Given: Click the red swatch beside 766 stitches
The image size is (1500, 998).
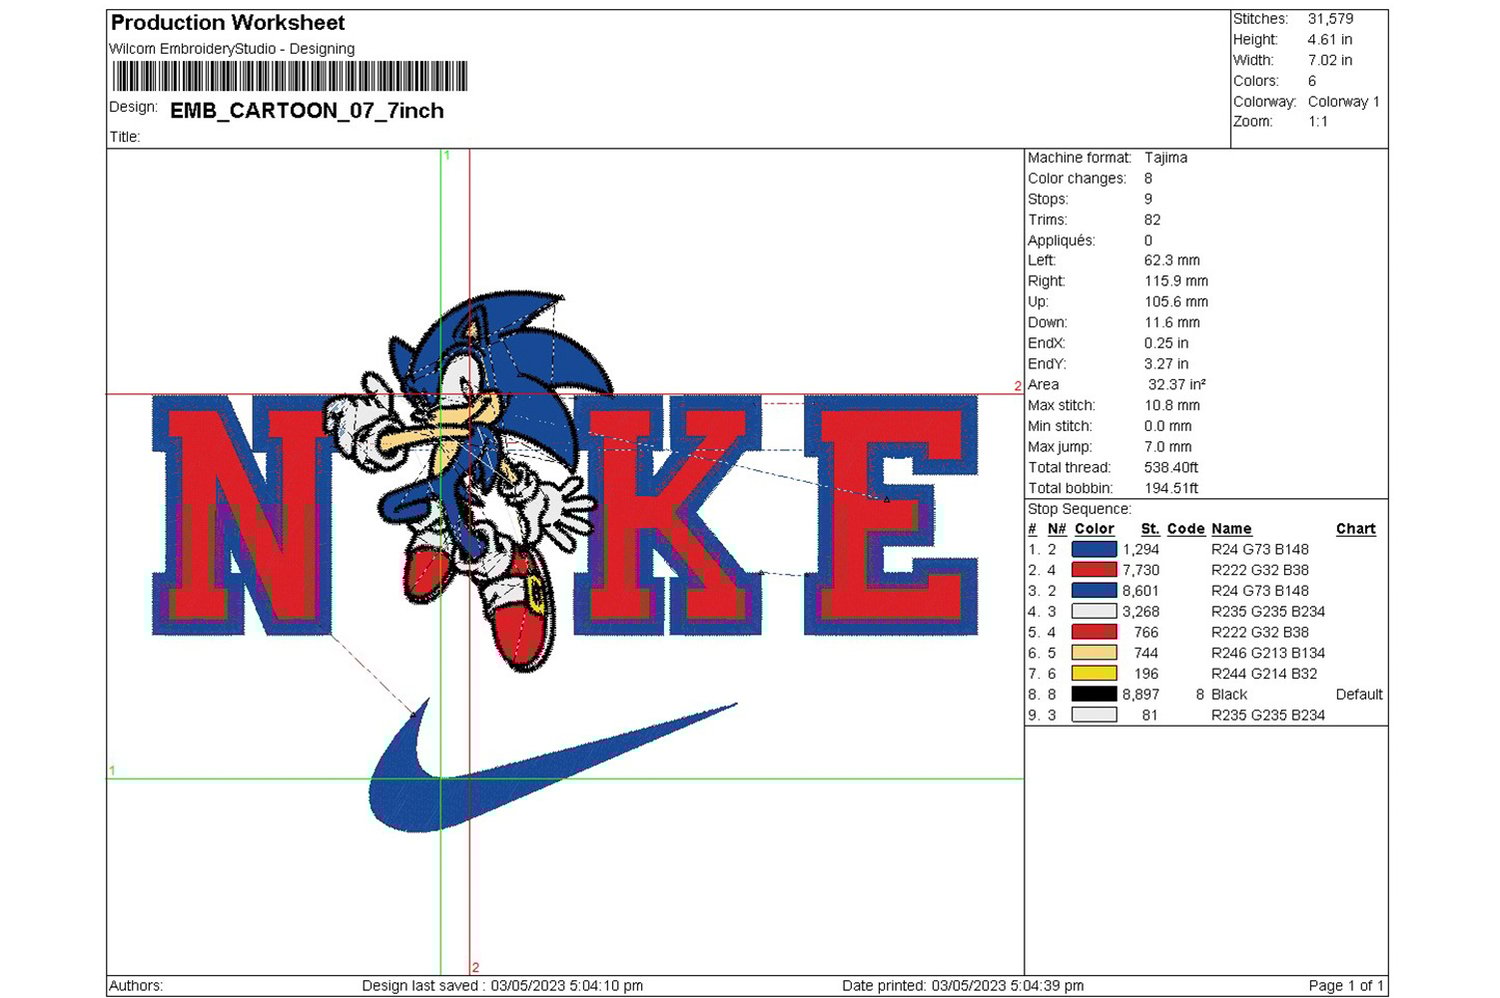Looking at the screenshot, I should [1094, 632].
